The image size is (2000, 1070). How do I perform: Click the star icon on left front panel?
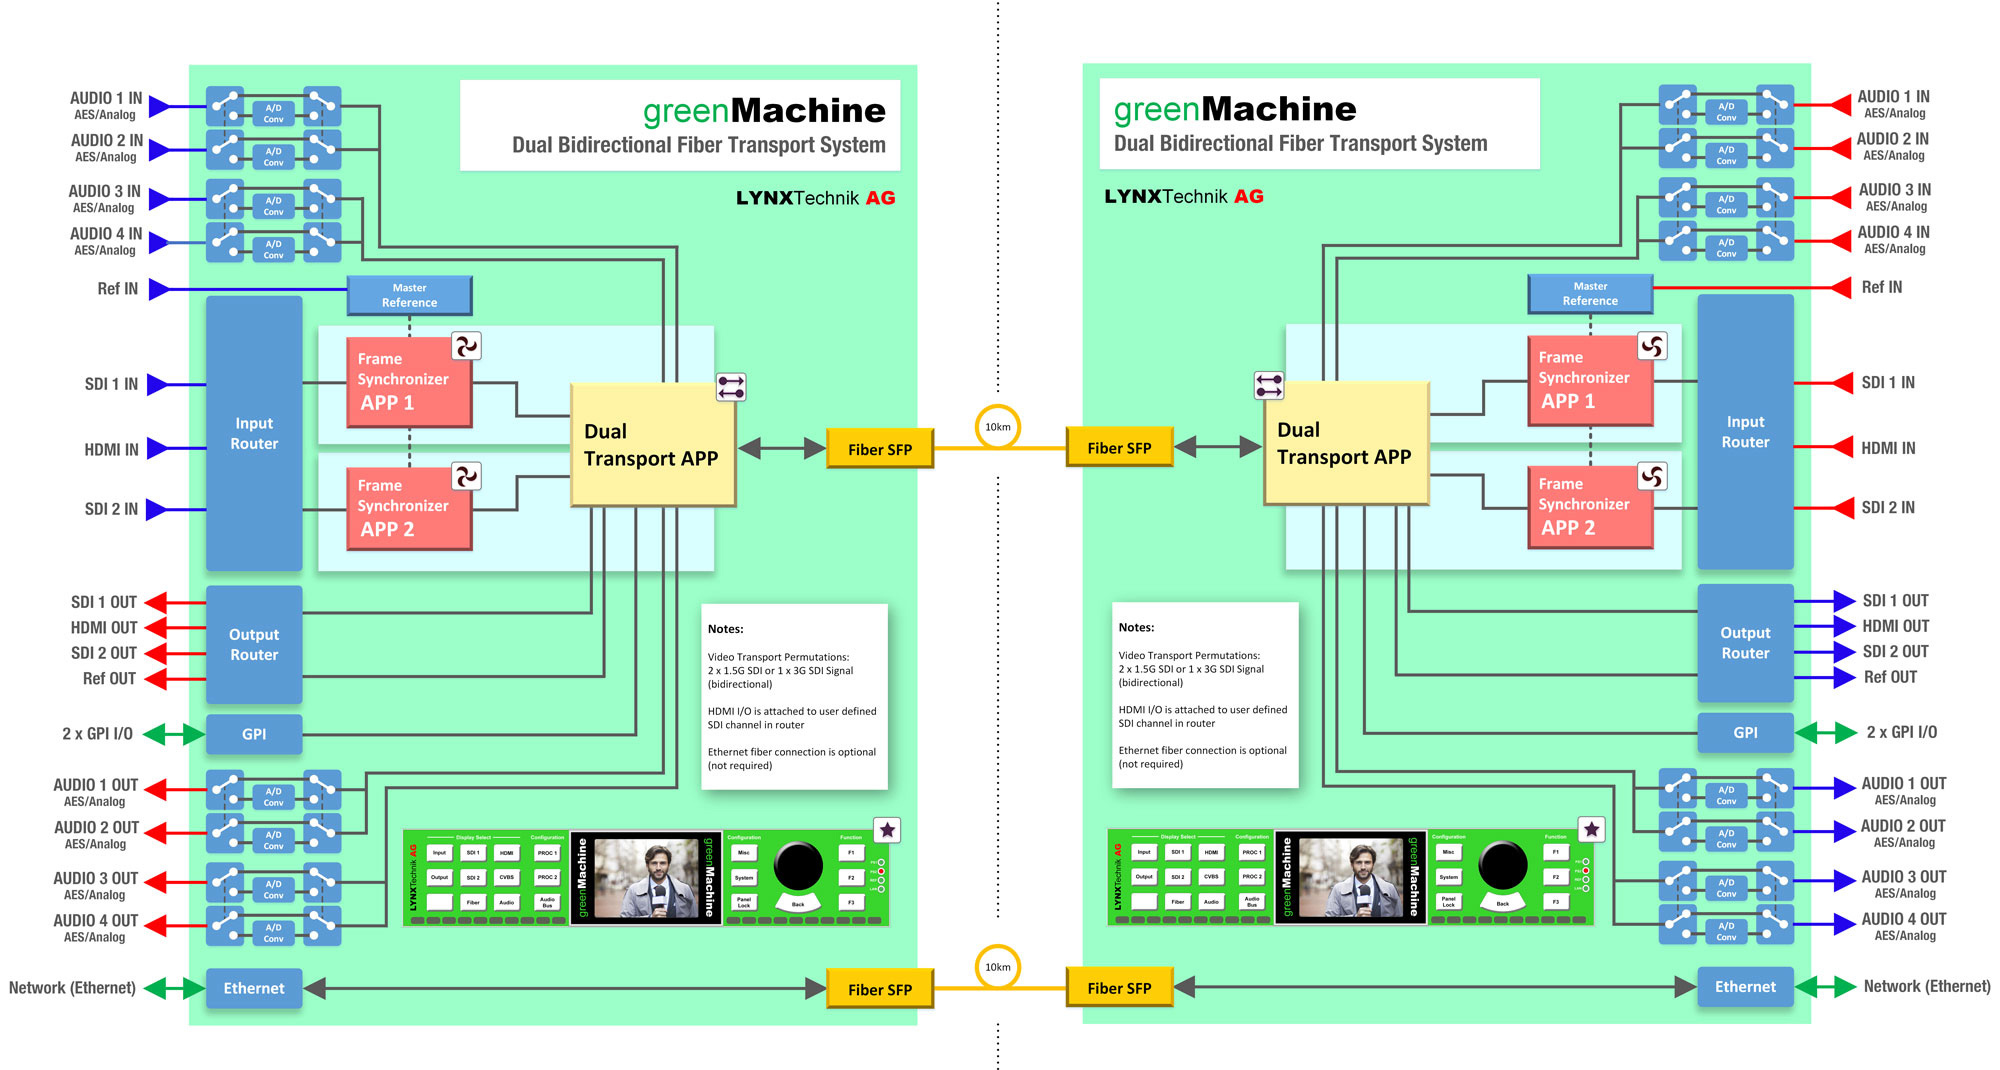(887, 830)
